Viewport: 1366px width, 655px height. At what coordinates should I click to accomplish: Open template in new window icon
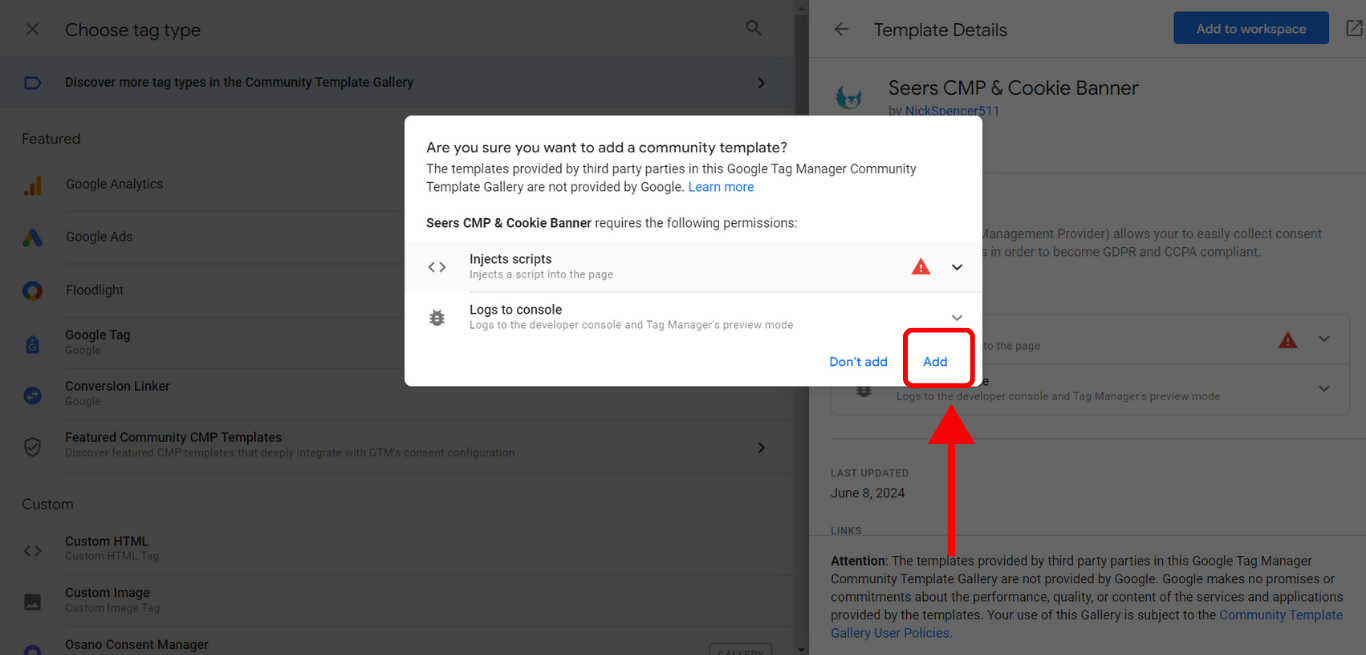(x=1353, y=29)
